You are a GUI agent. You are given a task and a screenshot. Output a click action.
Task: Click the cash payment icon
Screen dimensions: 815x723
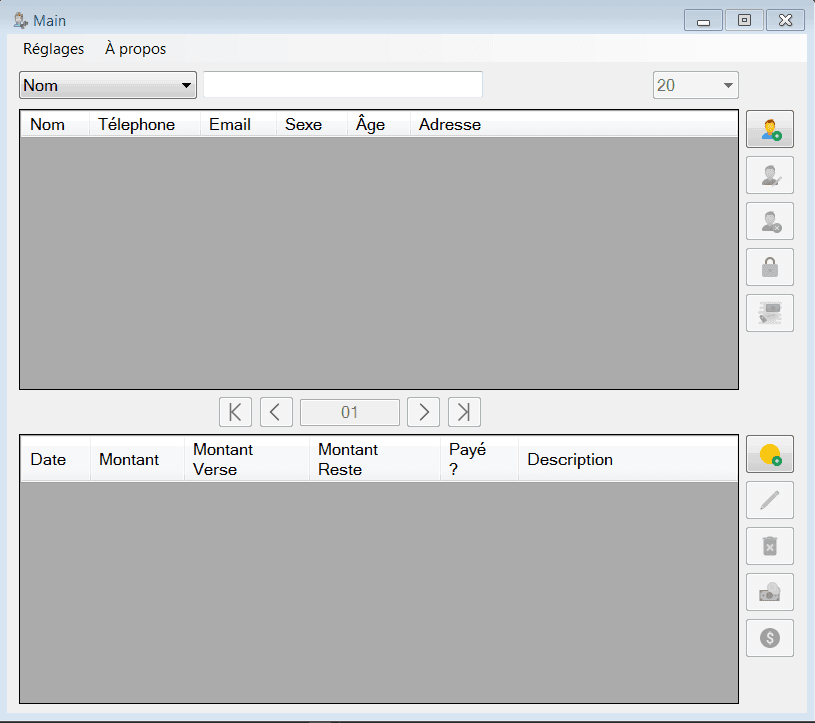[x=769, y=592]
